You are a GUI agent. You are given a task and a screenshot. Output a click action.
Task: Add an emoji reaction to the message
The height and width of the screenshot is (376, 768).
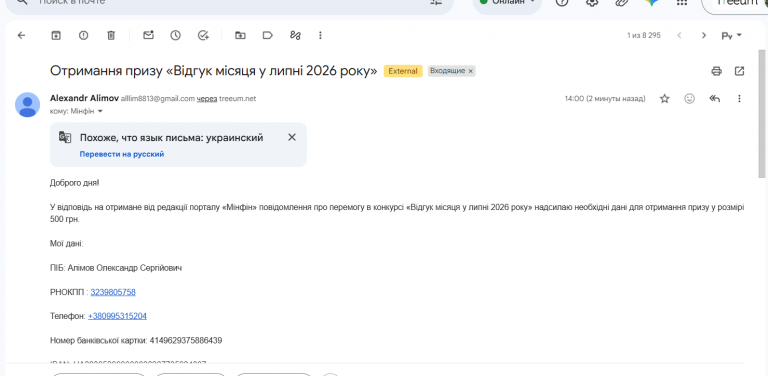pyautogui.click(x=690, y=99)
